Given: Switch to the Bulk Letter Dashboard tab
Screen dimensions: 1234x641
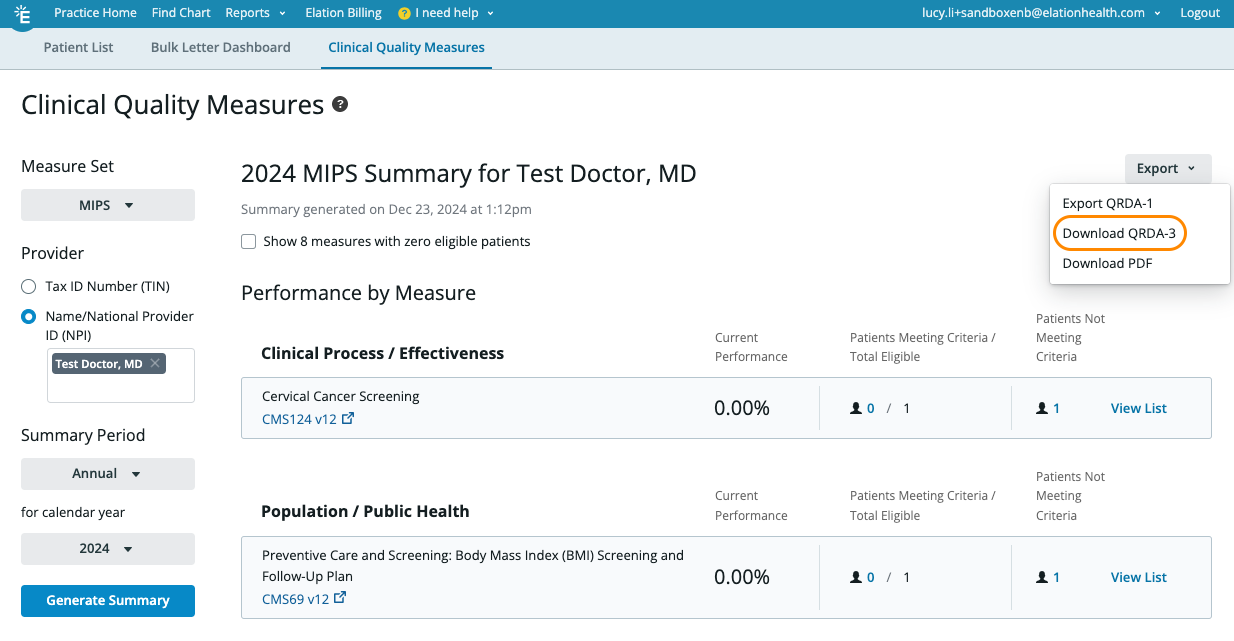Looking at the screenshot, I should (220, 47).
